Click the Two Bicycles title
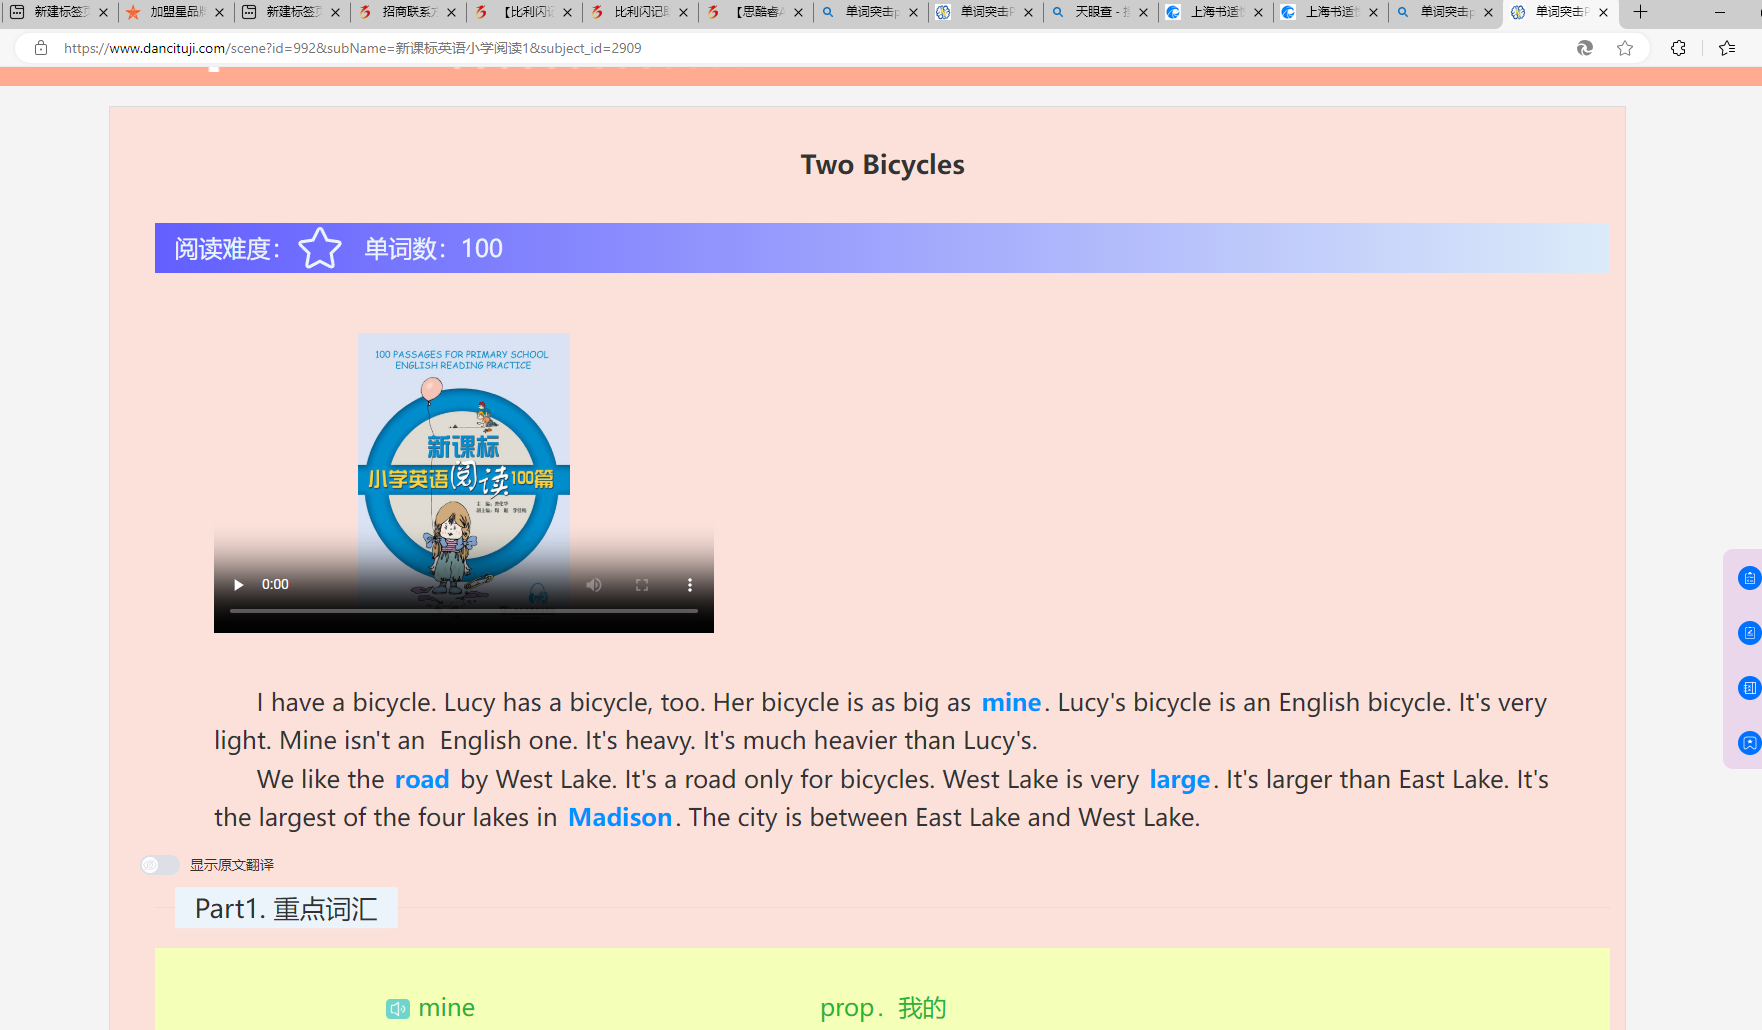This screenshot has width=1762, height=1030. (x=882, y=164)
